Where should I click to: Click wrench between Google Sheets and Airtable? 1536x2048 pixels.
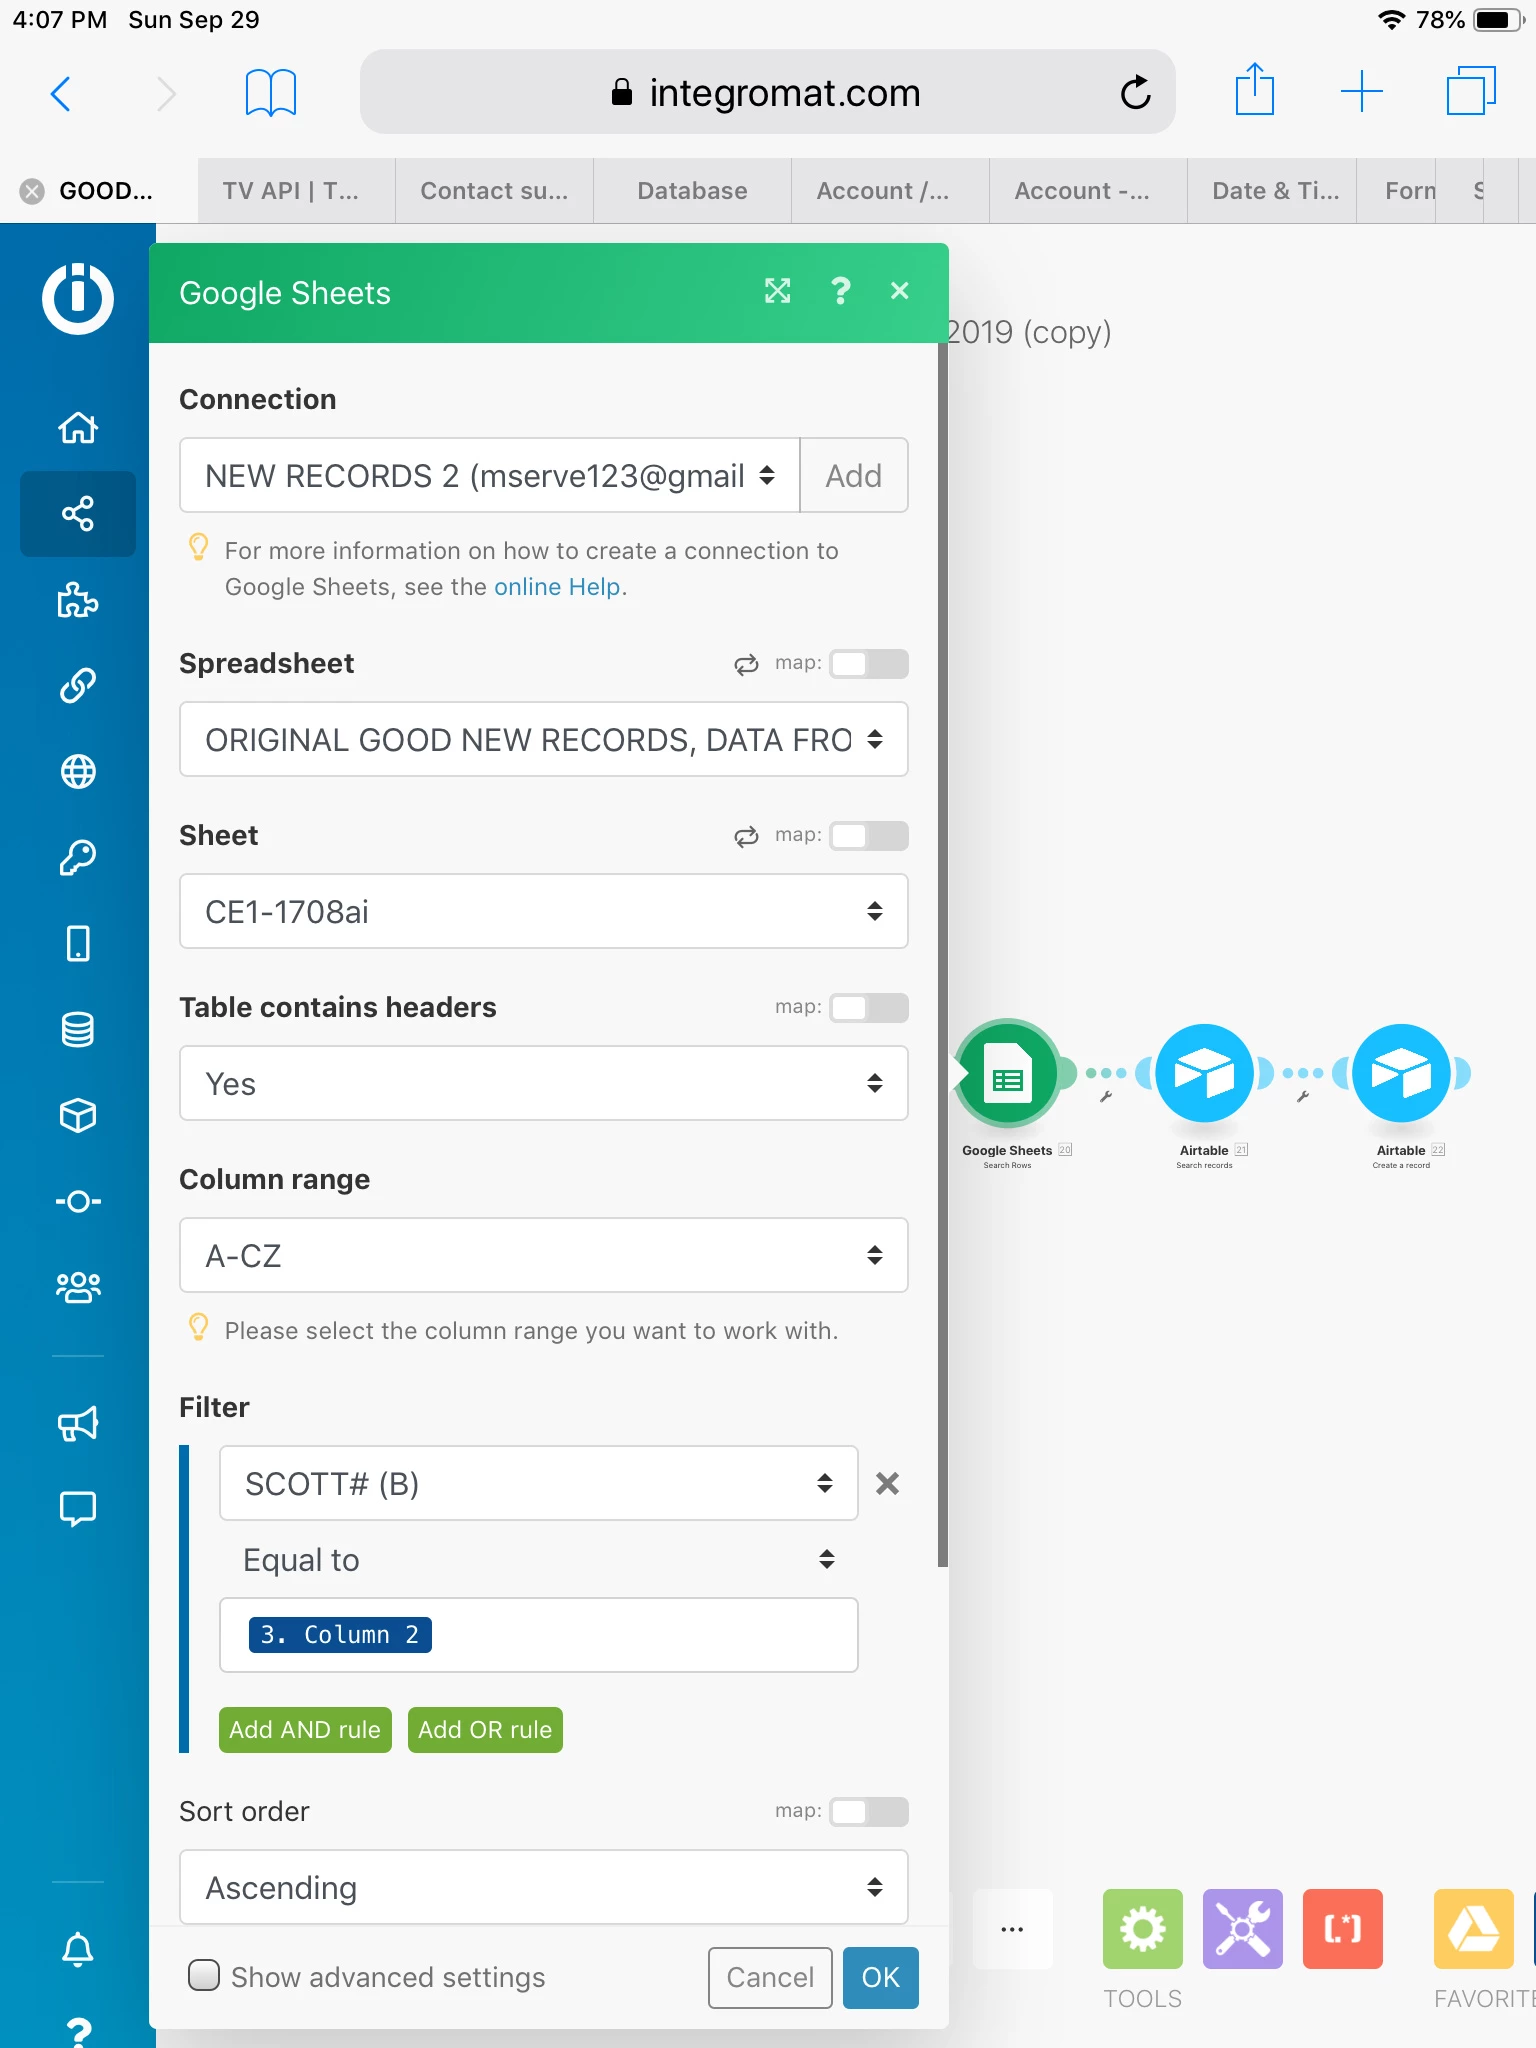[1106, 1097]
